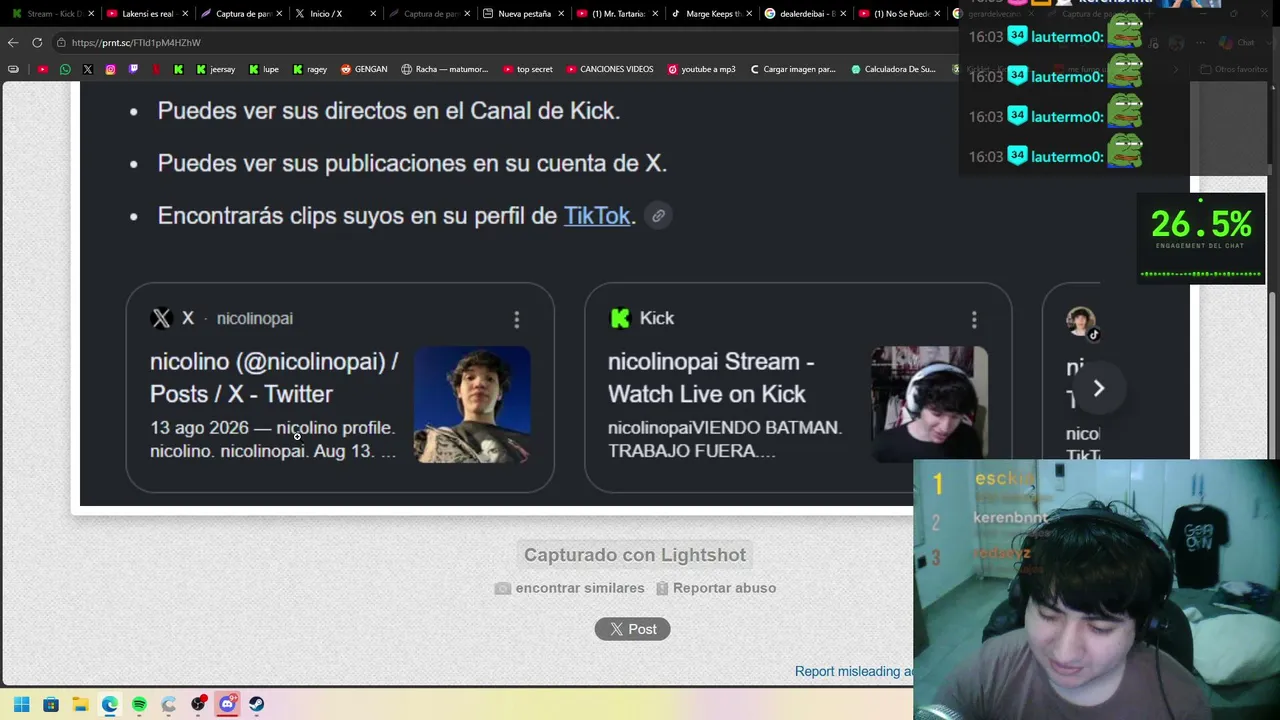Image resolution: width=1280 pixels, height=720 pixels.
Task: Click the 'nicolinopai' X source label
Action: tap(255, 319)
